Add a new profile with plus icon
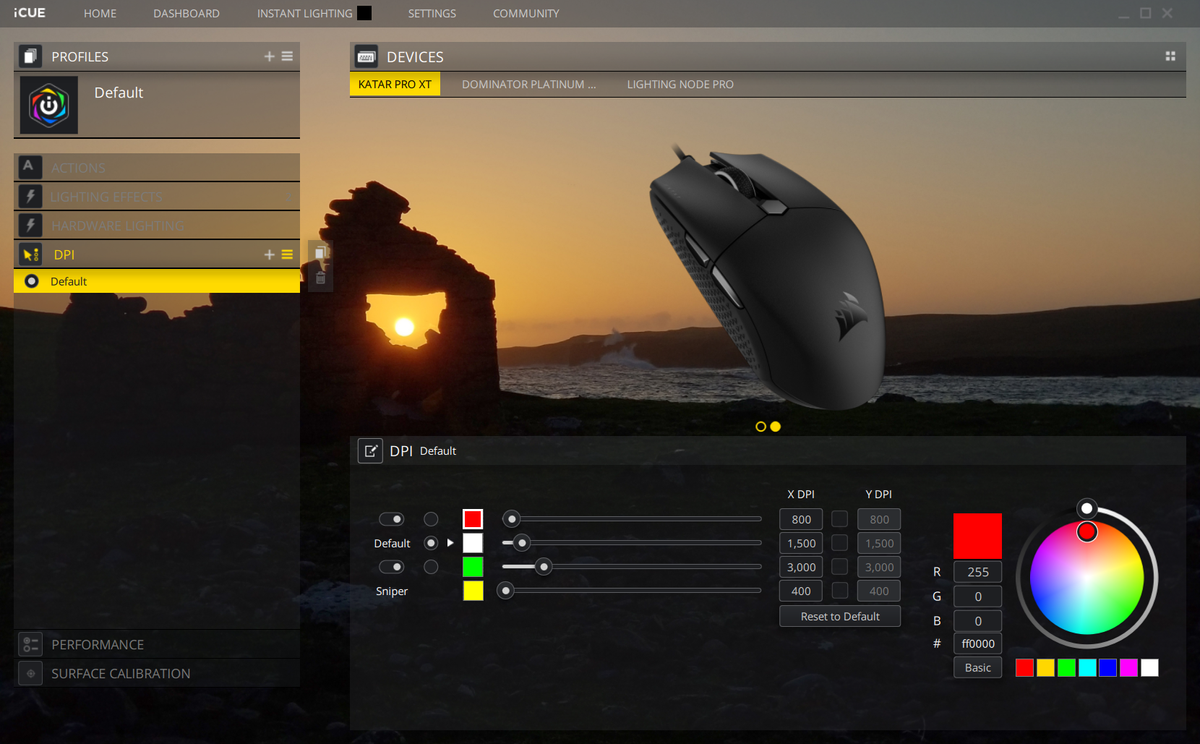 [x=269, y=57]
